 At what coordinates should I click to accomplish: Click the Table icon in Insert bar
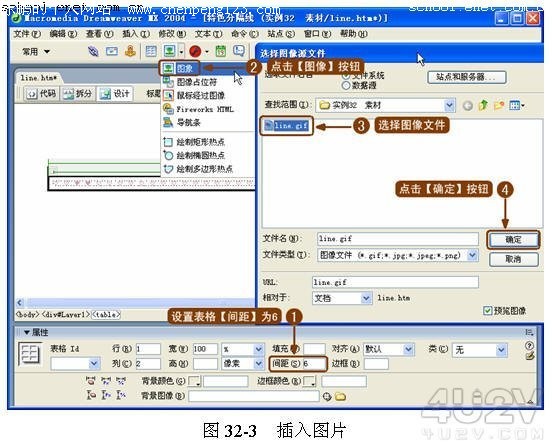(151, 52)
